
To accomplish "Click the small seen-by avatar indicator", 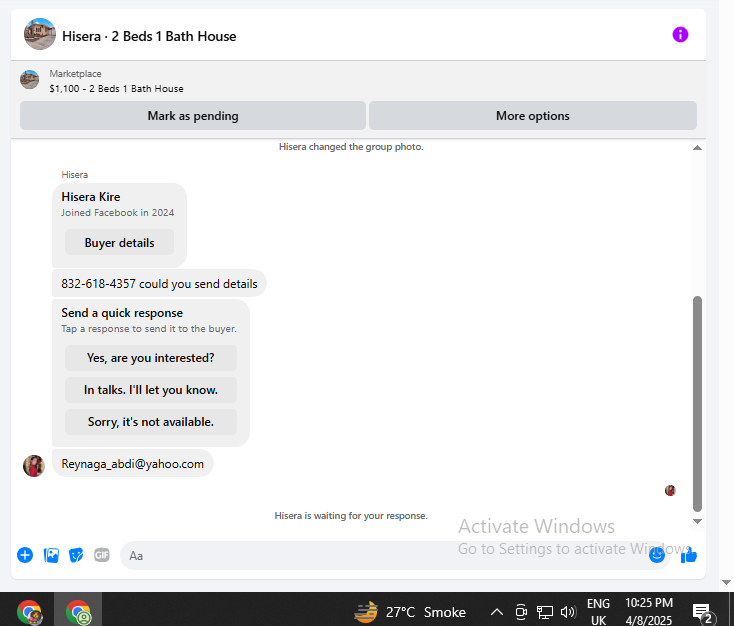I will [670, 490].
